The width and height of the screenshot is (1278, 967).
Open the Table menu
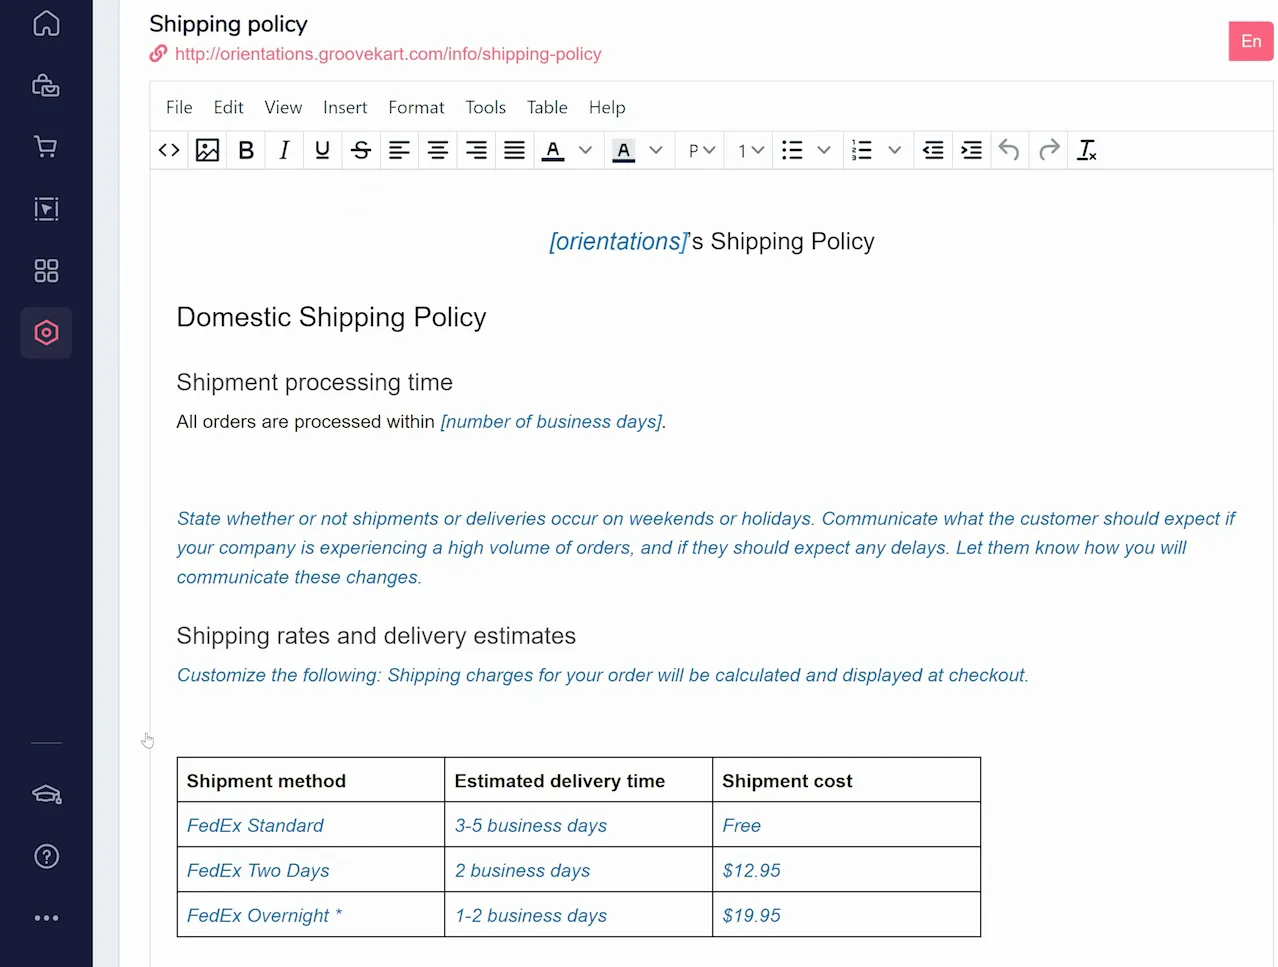coord(547,107)
